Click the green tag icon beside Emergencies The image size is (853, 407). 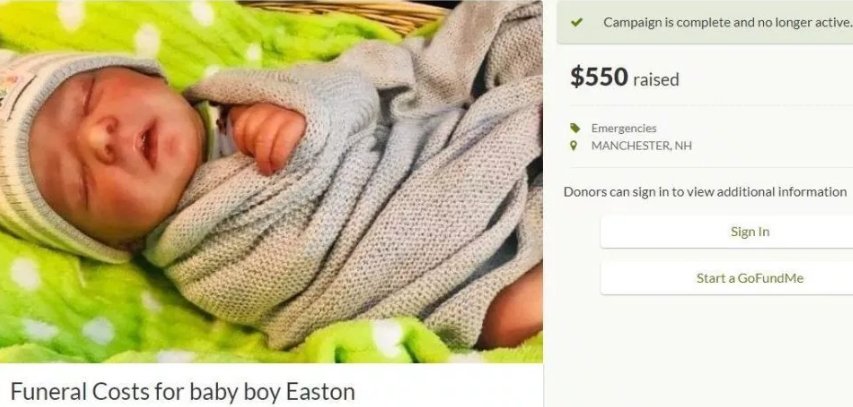point(574,128)
